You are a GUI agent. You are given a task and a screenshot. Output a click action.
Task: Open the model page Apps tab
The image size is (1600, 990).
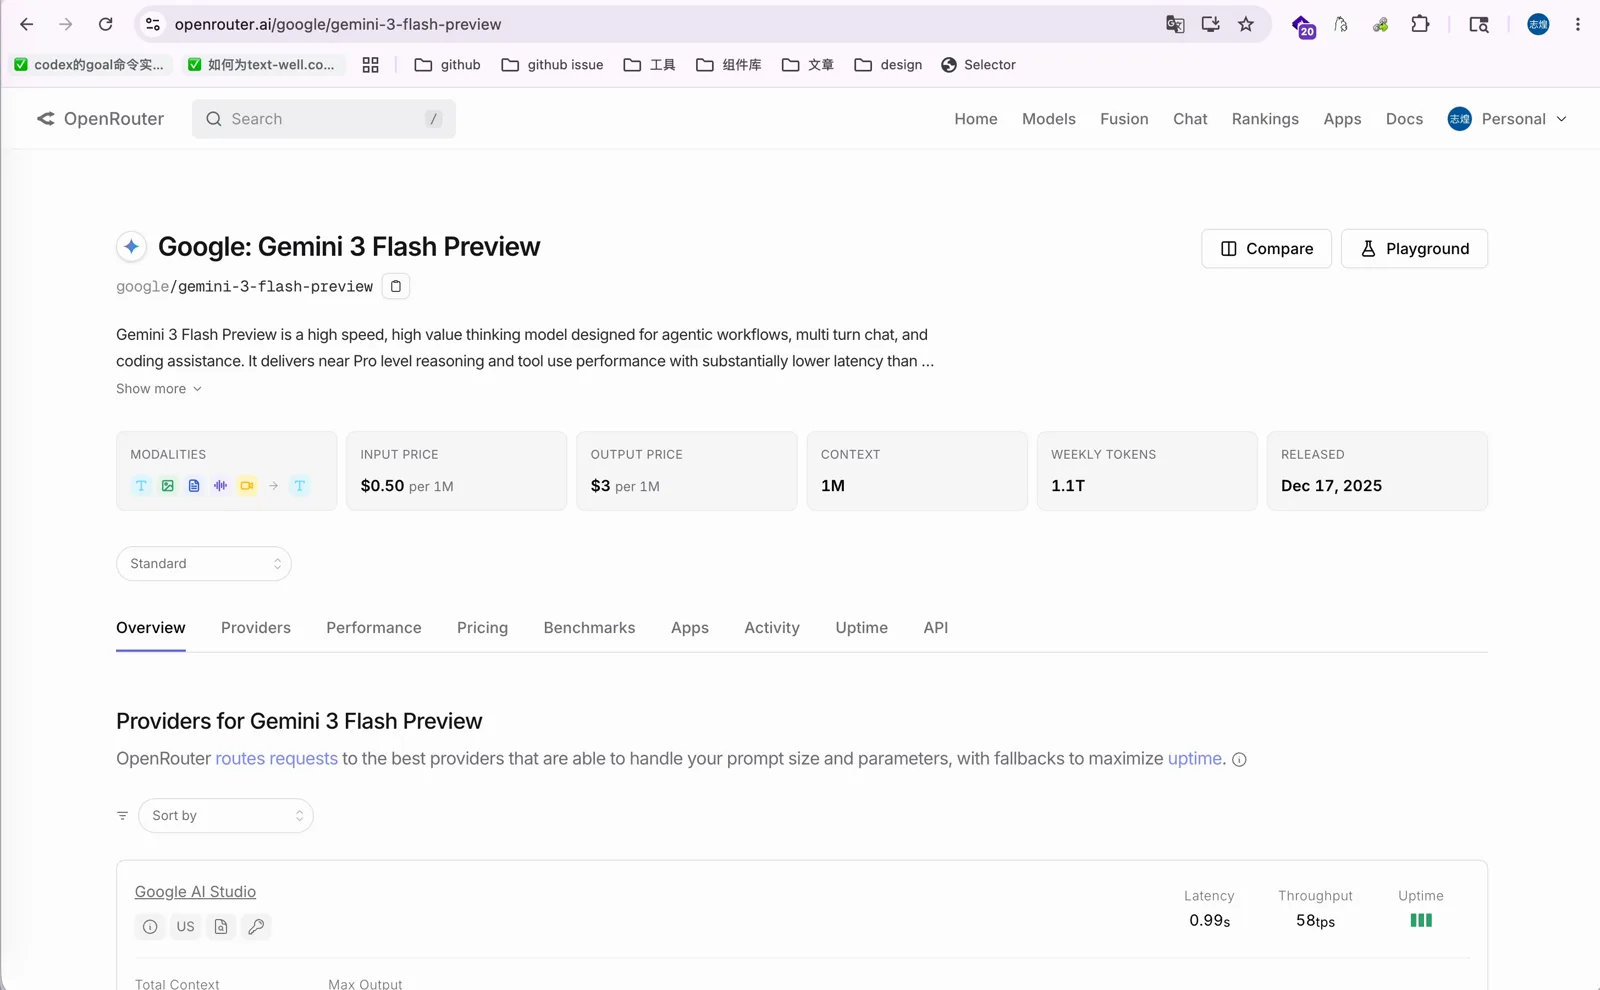coord(690,628)
